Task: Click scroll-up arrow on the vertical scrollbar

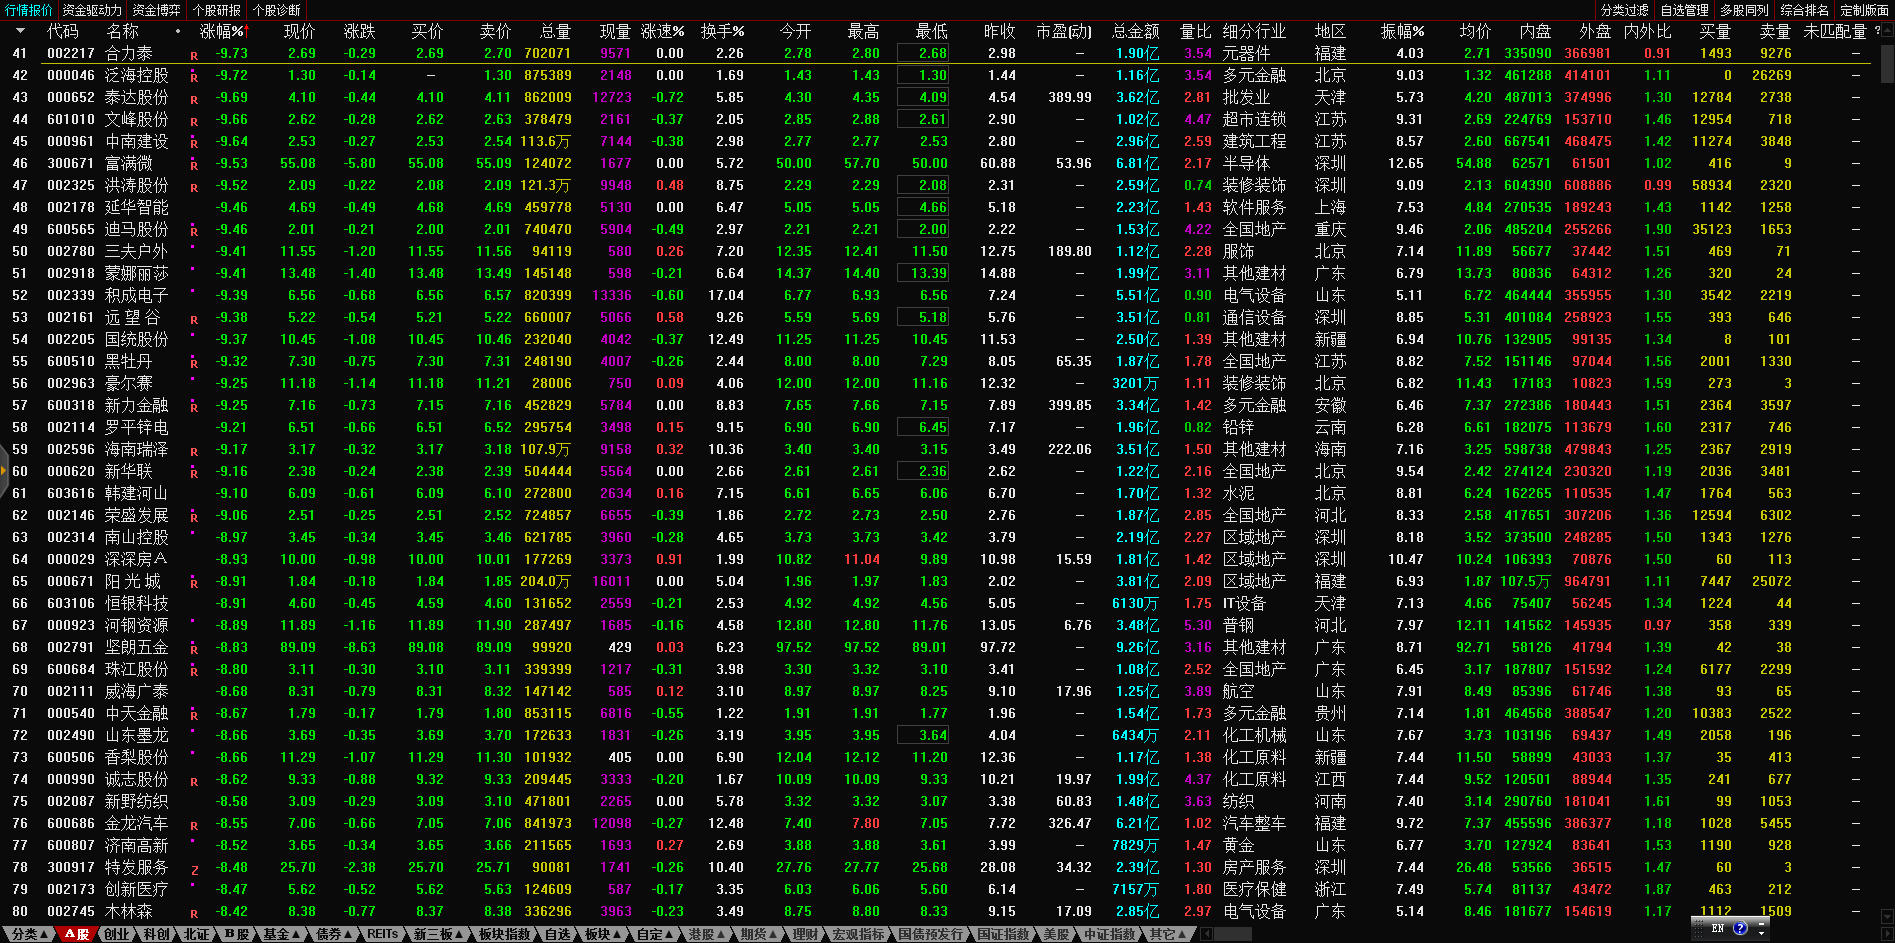Action: point(1886,30)
